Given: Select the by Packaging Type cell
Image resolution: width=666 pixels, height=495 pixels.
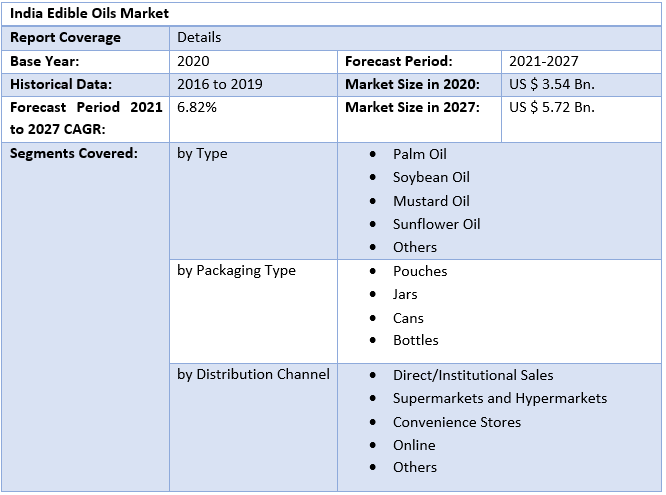Looking at the screenshot, I should (236, 271).
